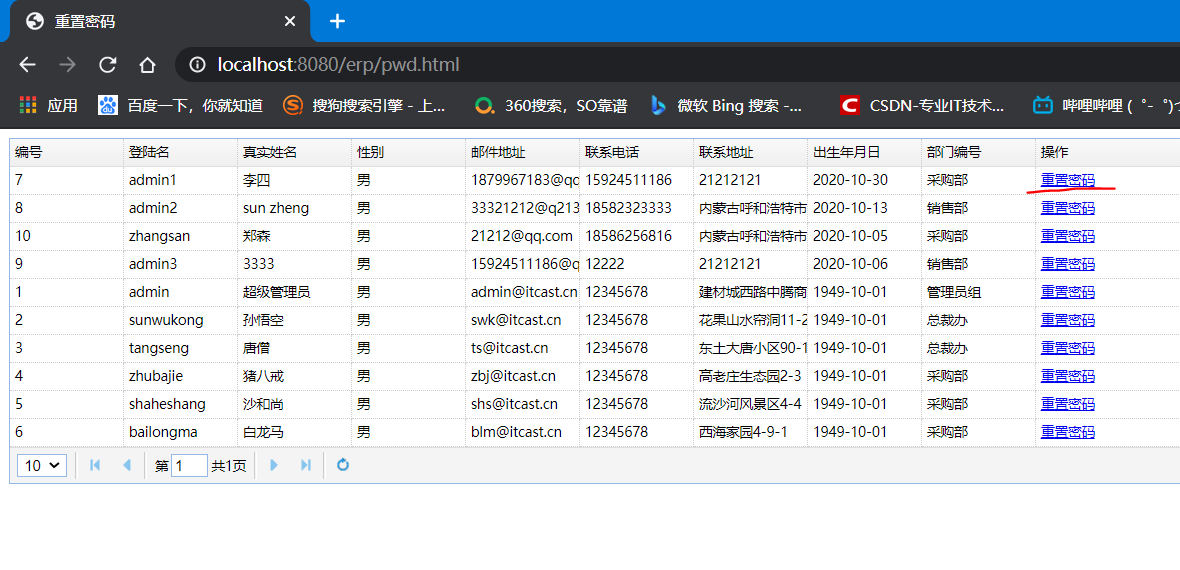Refresh the table with pagination reload icon
This screenshot has width=1180, height=570.
(x=343, y=465)
